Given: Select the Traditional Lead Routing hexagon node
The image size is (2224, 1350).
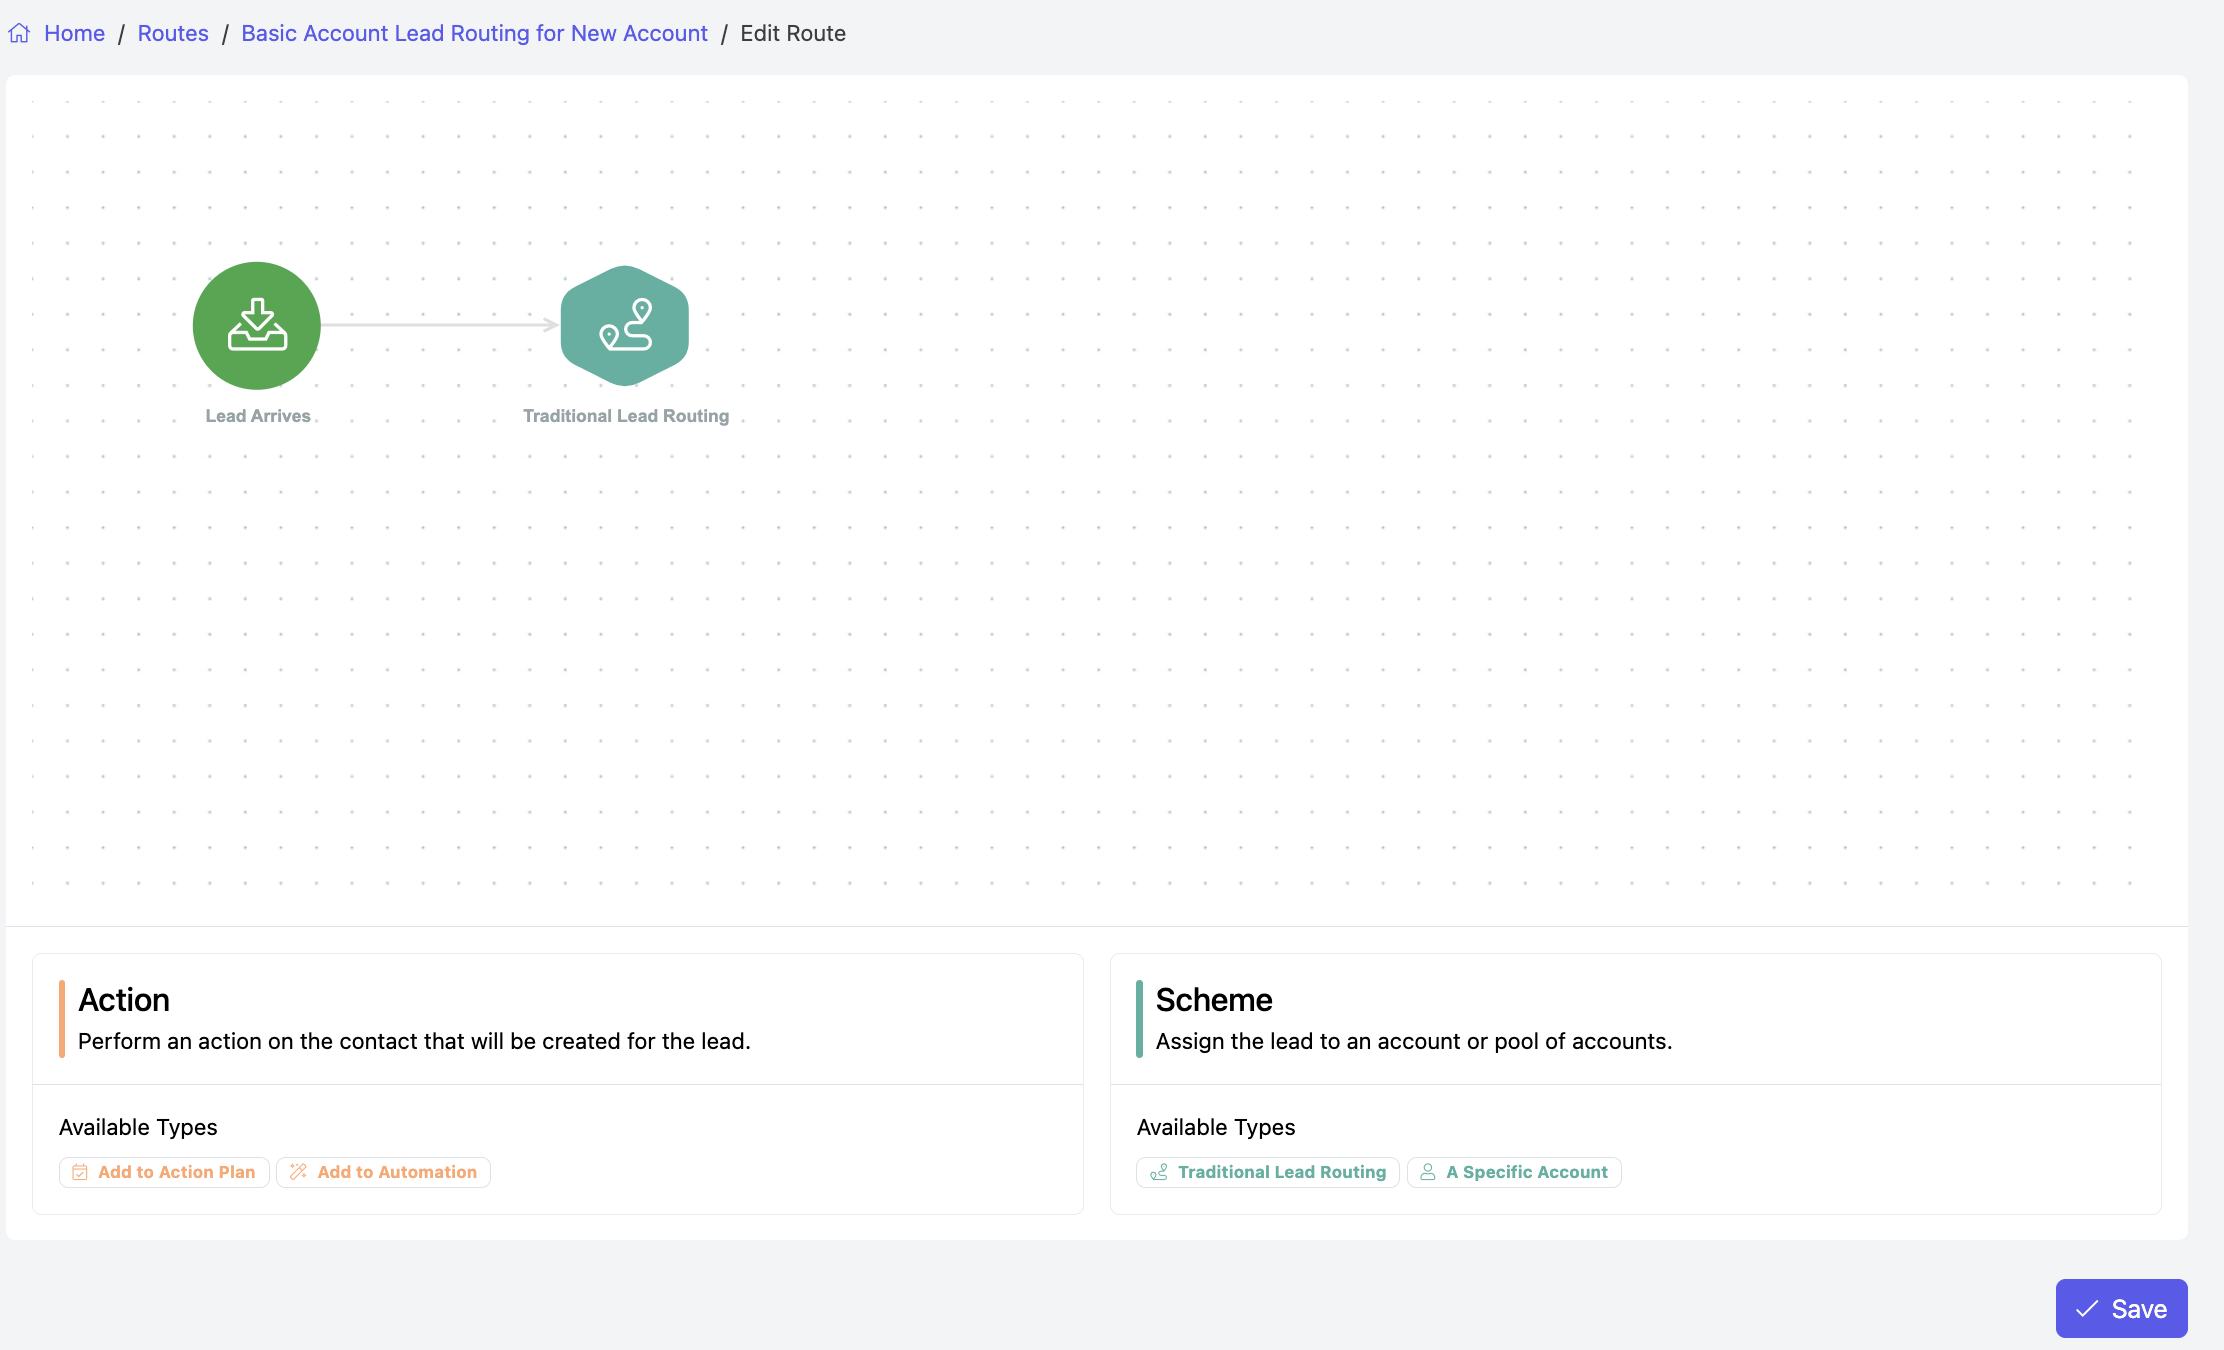Looking at the screenshot, I should [x=625, y=325].
